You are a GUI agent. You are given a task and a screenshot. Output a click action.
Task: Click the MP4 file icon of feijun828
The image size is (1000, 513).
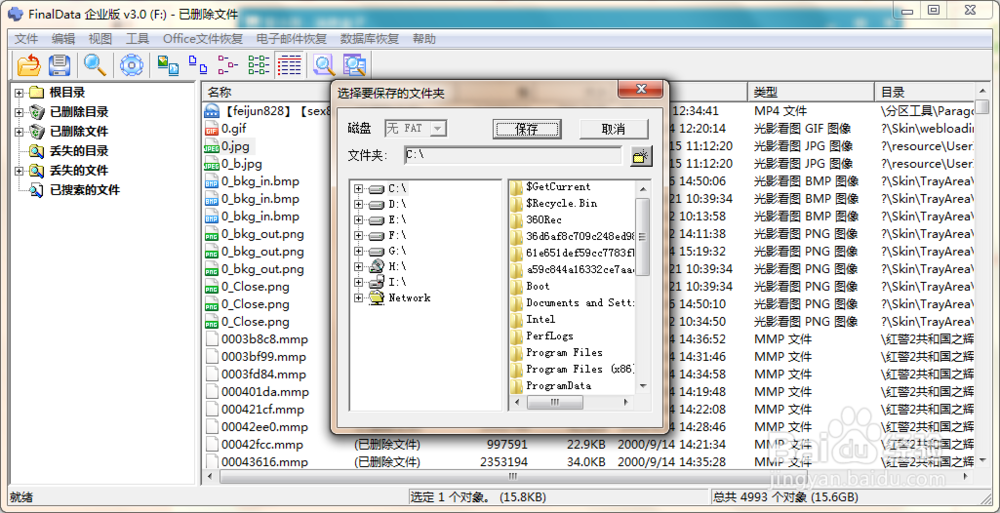(x=211, y=111)
